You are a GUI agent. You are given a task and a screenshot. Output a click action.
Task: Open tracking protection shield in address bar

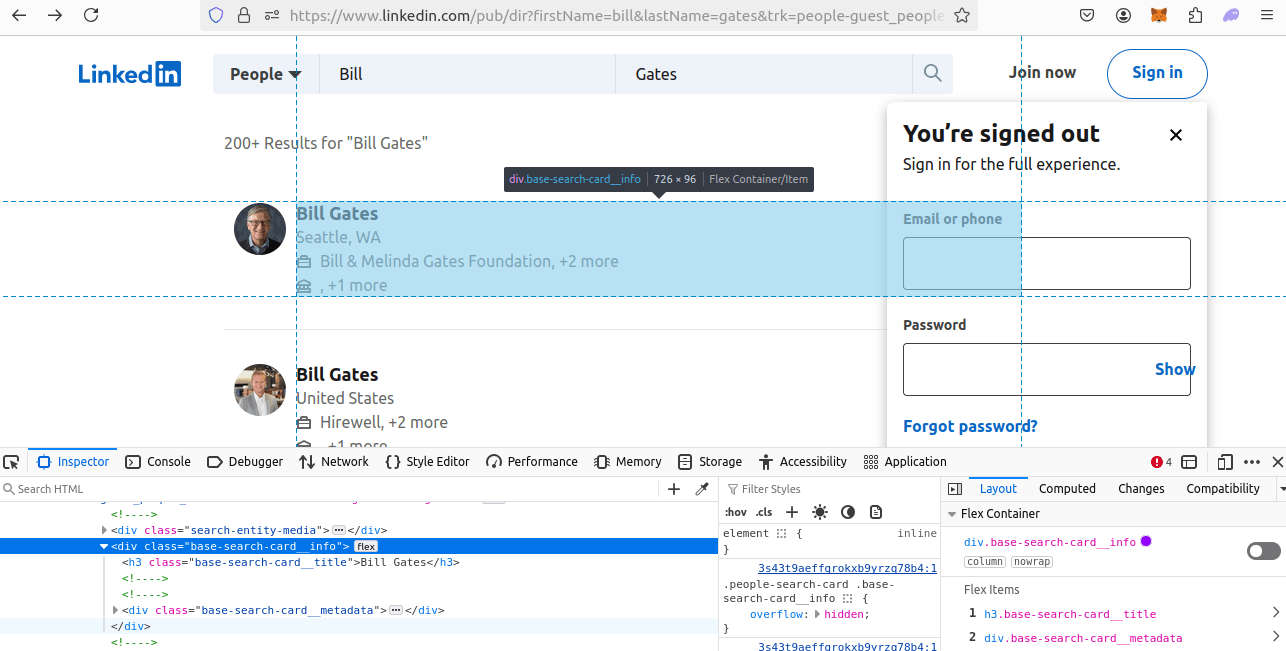[216, 16]
